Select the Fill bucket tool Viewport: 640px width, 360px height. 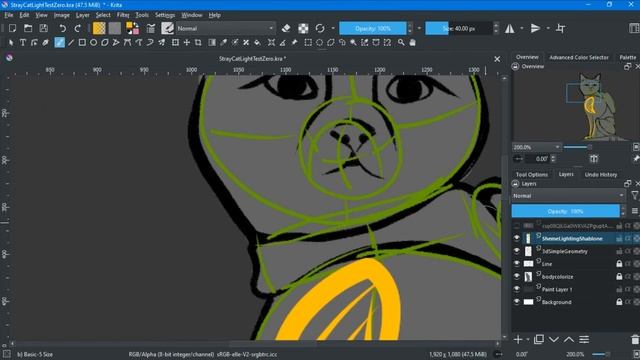coord(258,42)
